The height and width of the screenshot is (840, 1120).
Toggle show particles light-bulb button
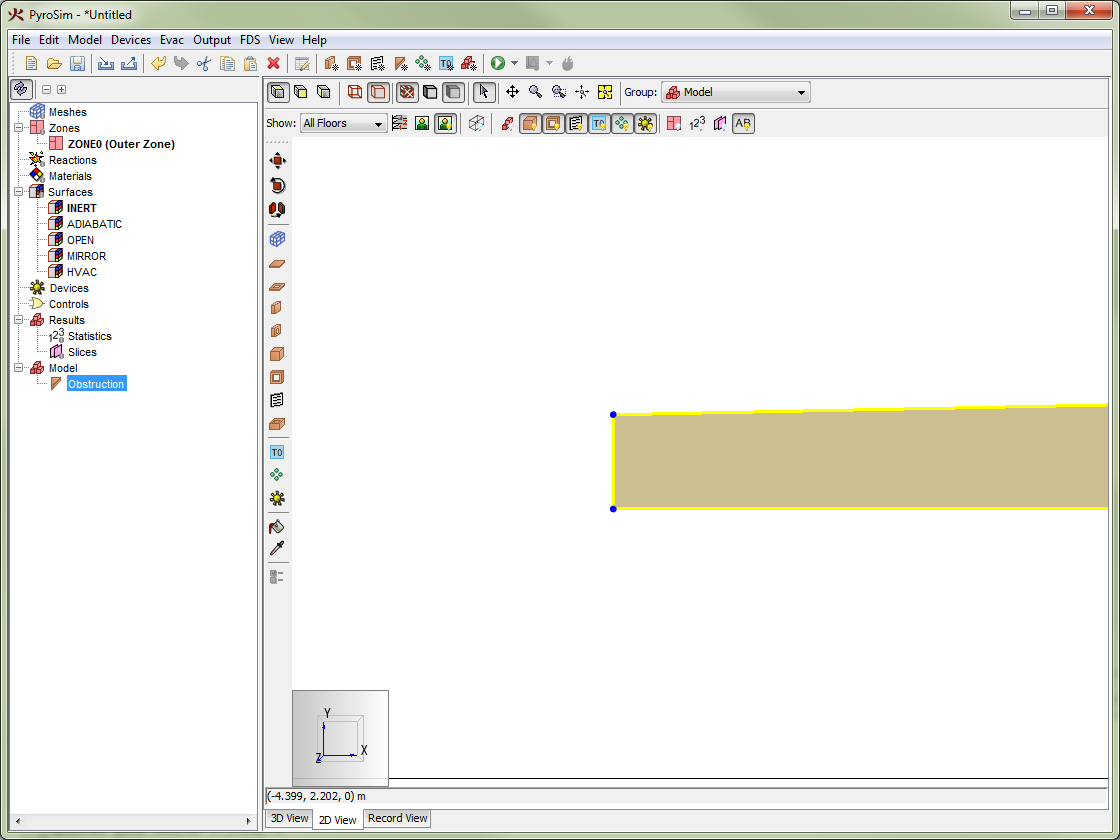622,124
